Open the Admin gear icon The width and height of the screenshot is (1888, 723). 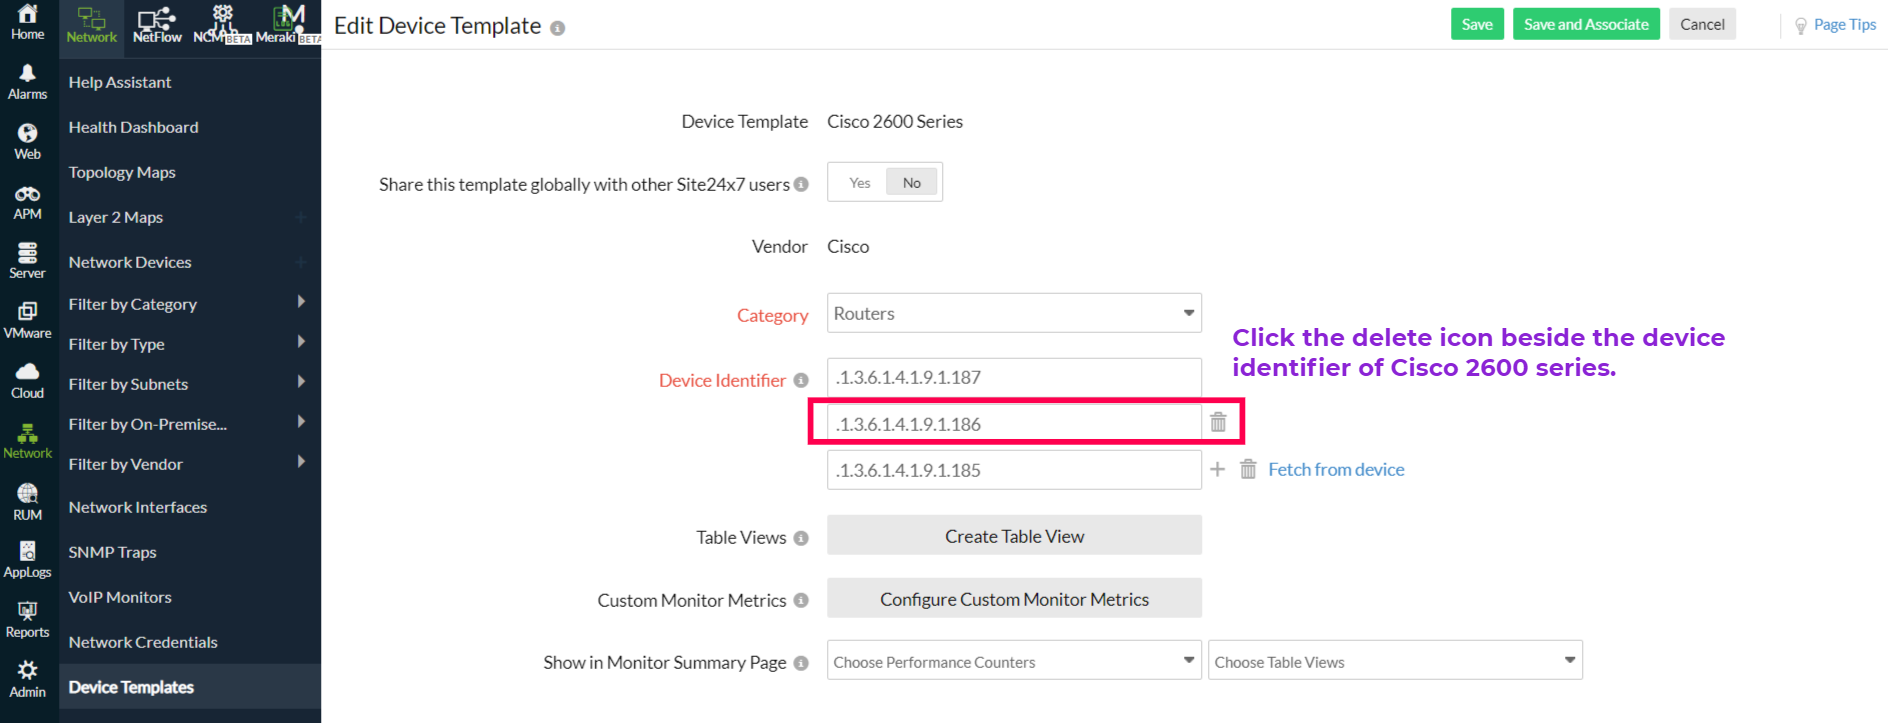tap(27, 679)
